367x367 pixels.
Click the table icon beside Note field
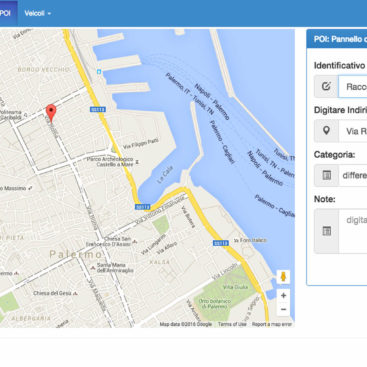[x=326, y=231]
